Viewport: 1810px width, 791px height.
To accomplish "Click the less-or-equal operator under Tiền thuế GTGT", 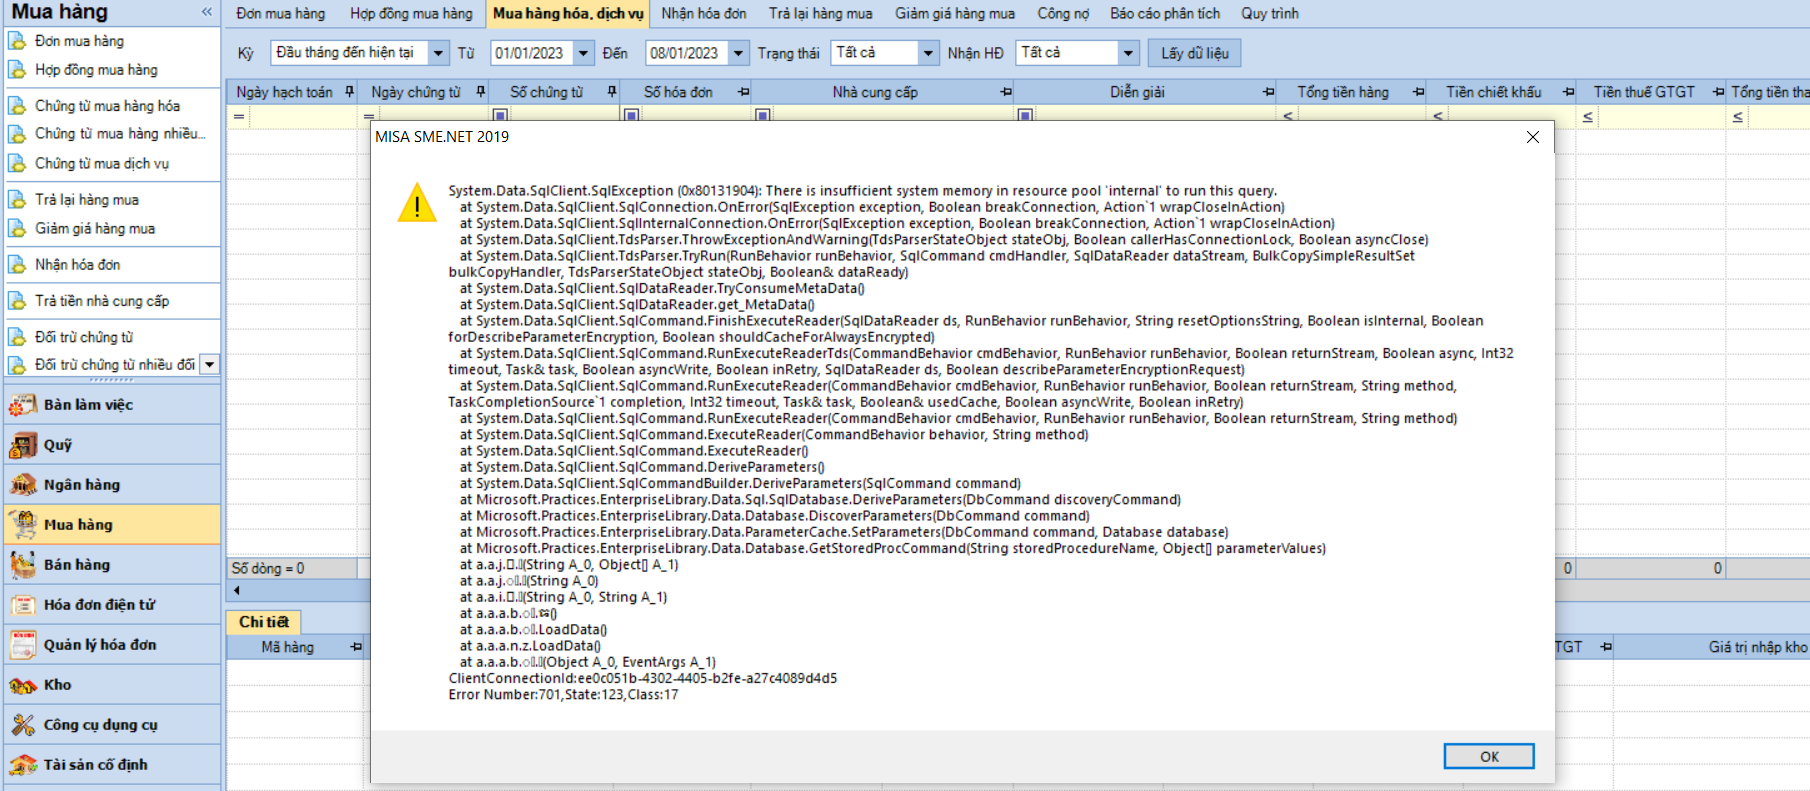I will [x=1588, y=117].
